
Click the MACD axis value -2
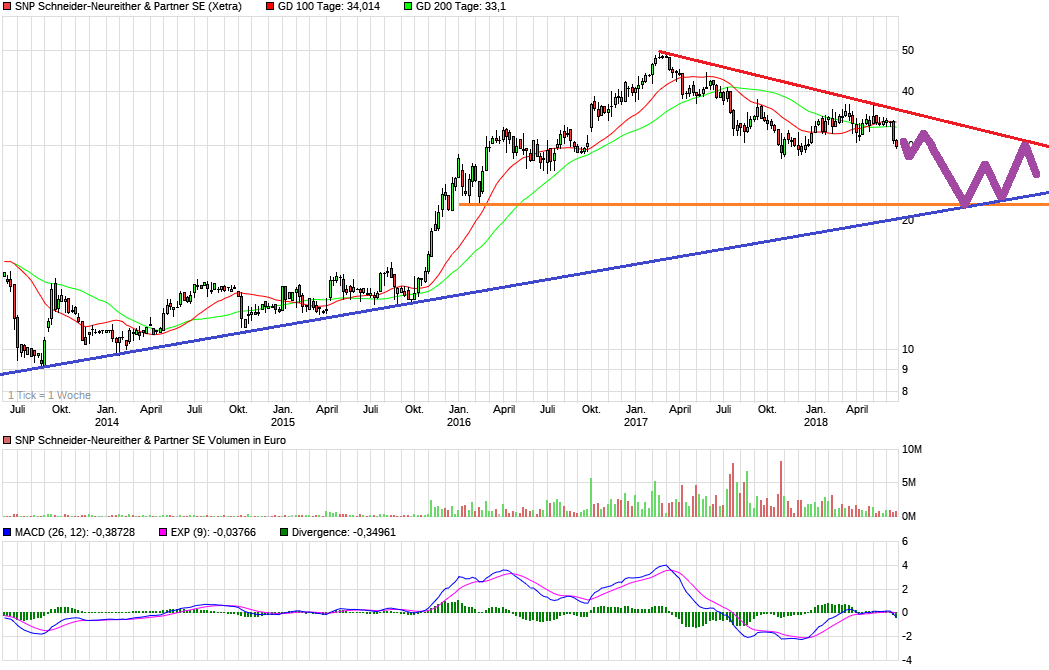(x=907, y=637)
